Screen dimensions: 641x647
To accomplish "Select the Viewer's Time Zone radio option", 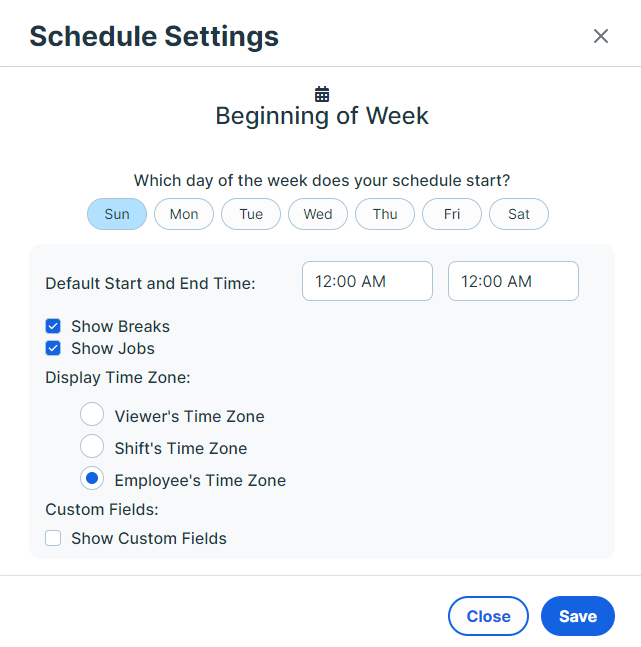I will coord(92,414).
